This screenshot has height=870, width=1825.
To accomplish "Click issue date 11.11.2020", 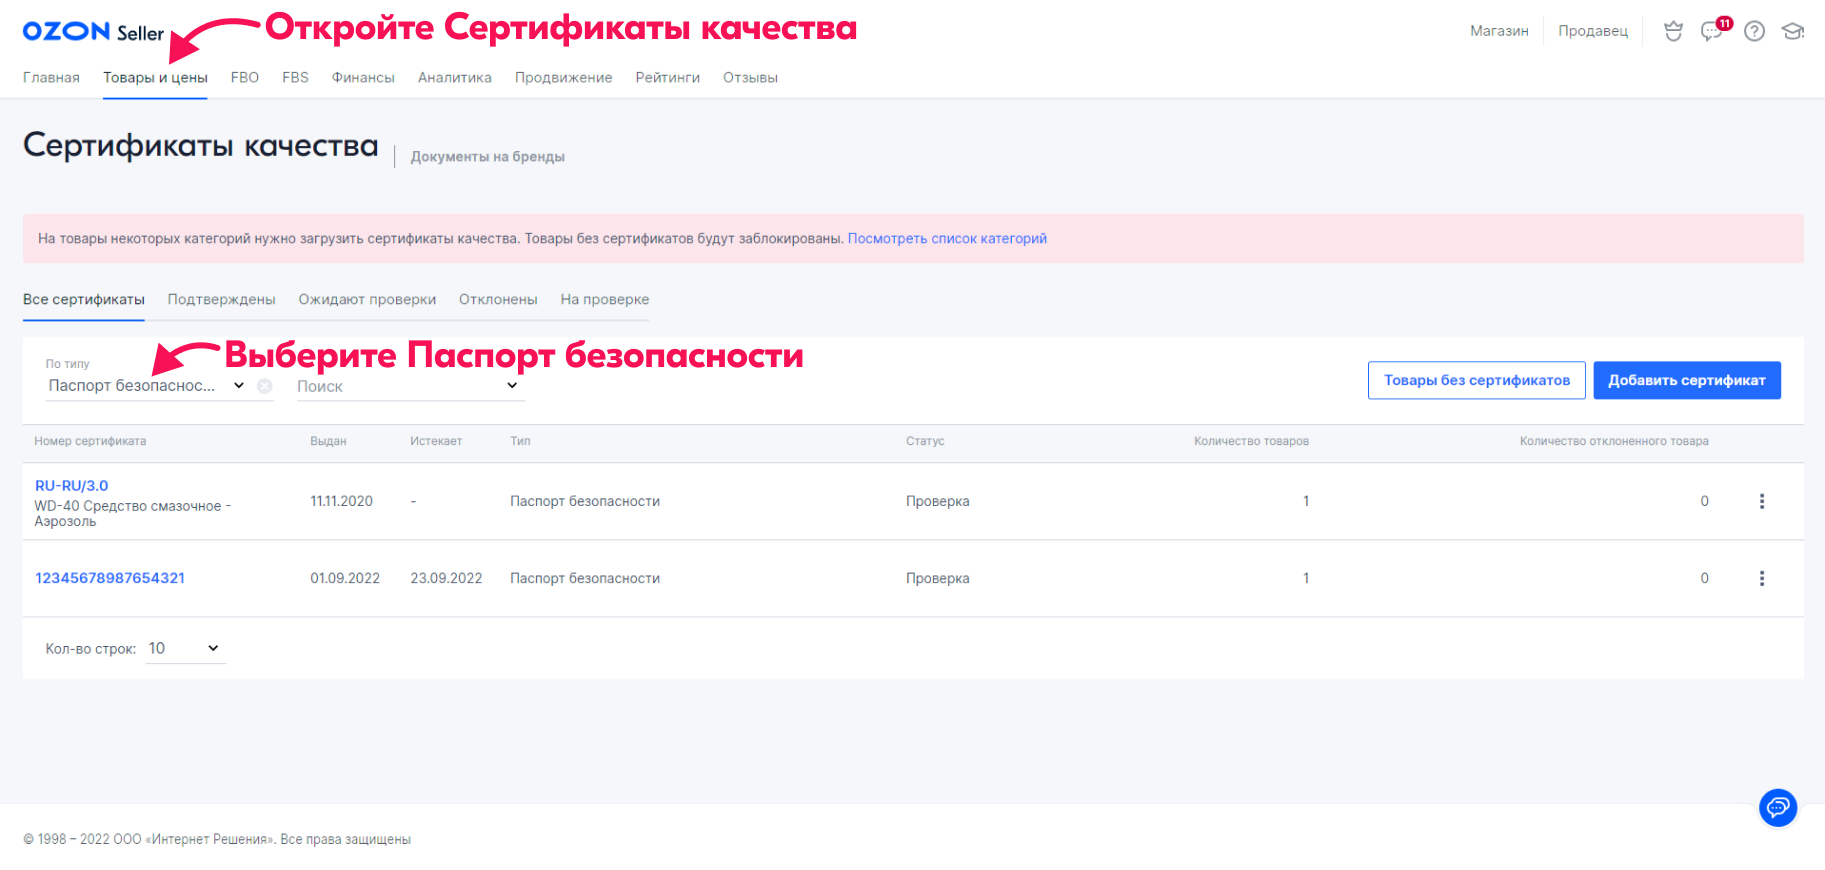I will click(x=341, y=501).
